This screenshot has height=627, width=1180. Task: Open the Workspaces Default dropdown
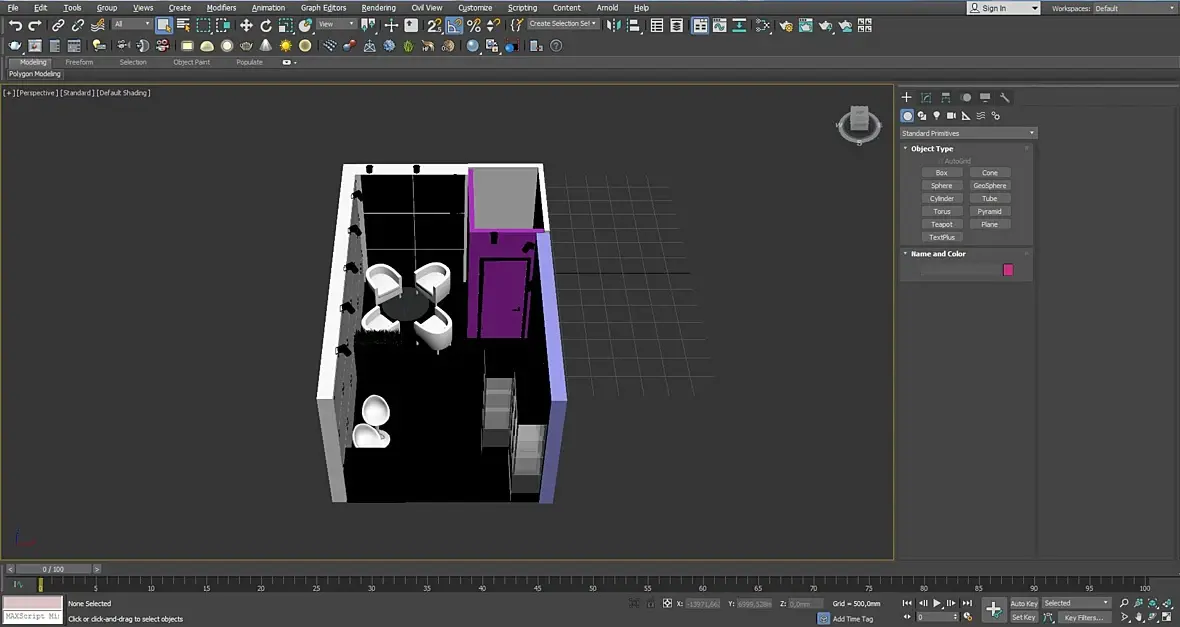coord(1133,8)
